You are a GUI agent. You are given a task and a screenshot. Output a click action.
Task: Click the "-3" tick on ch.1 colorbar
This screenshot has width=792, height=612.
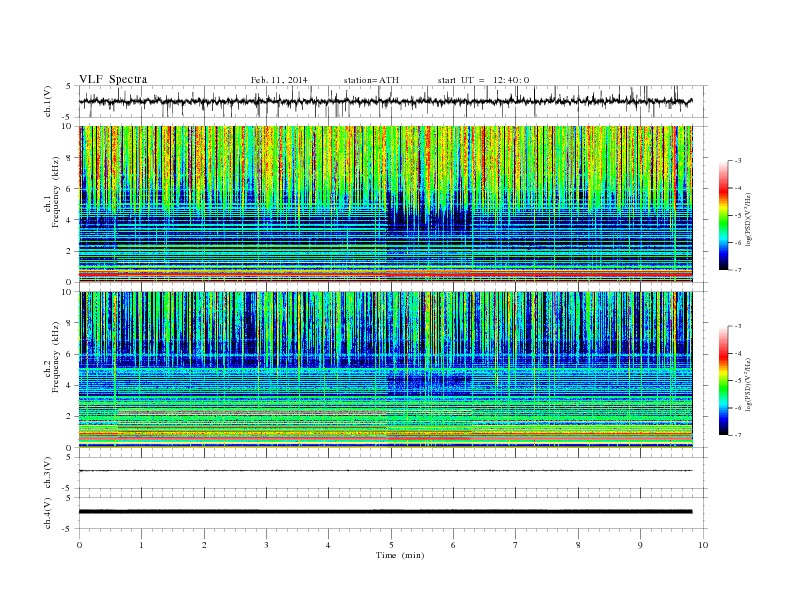pyautogui.click(x=738, y=161)
